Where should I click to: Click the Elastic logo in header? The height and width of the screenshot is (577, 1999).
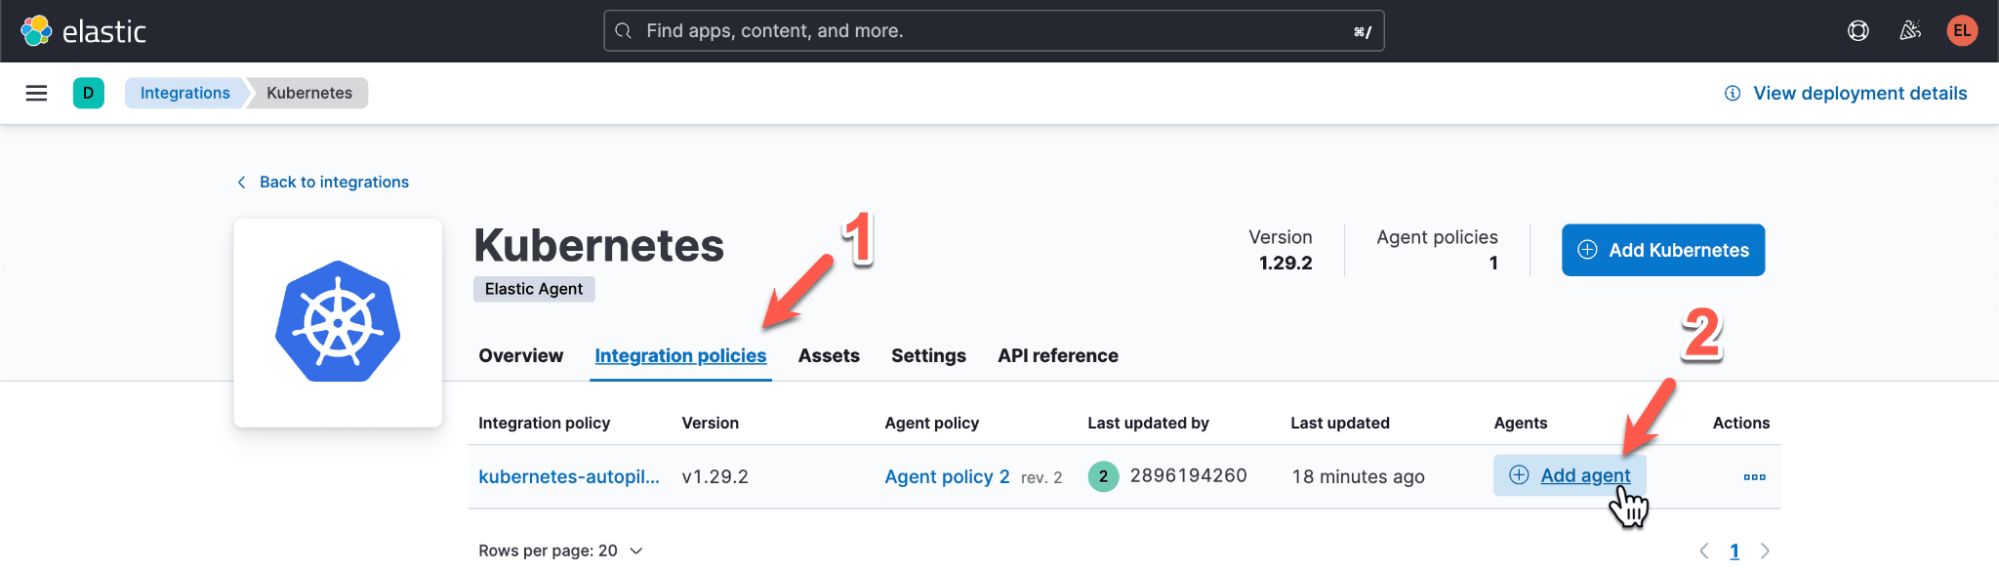(x=84, y=31)
